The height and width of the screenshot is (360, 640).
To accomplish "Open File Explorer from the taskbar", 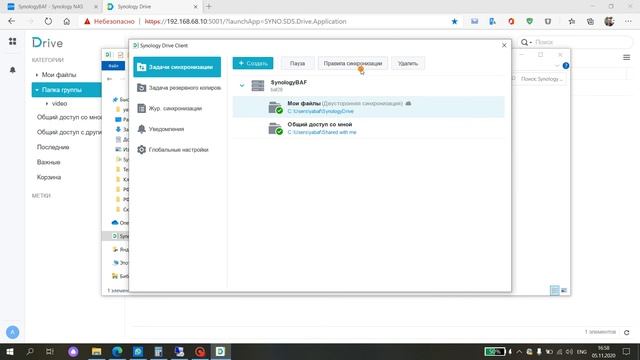I will 96,351.
